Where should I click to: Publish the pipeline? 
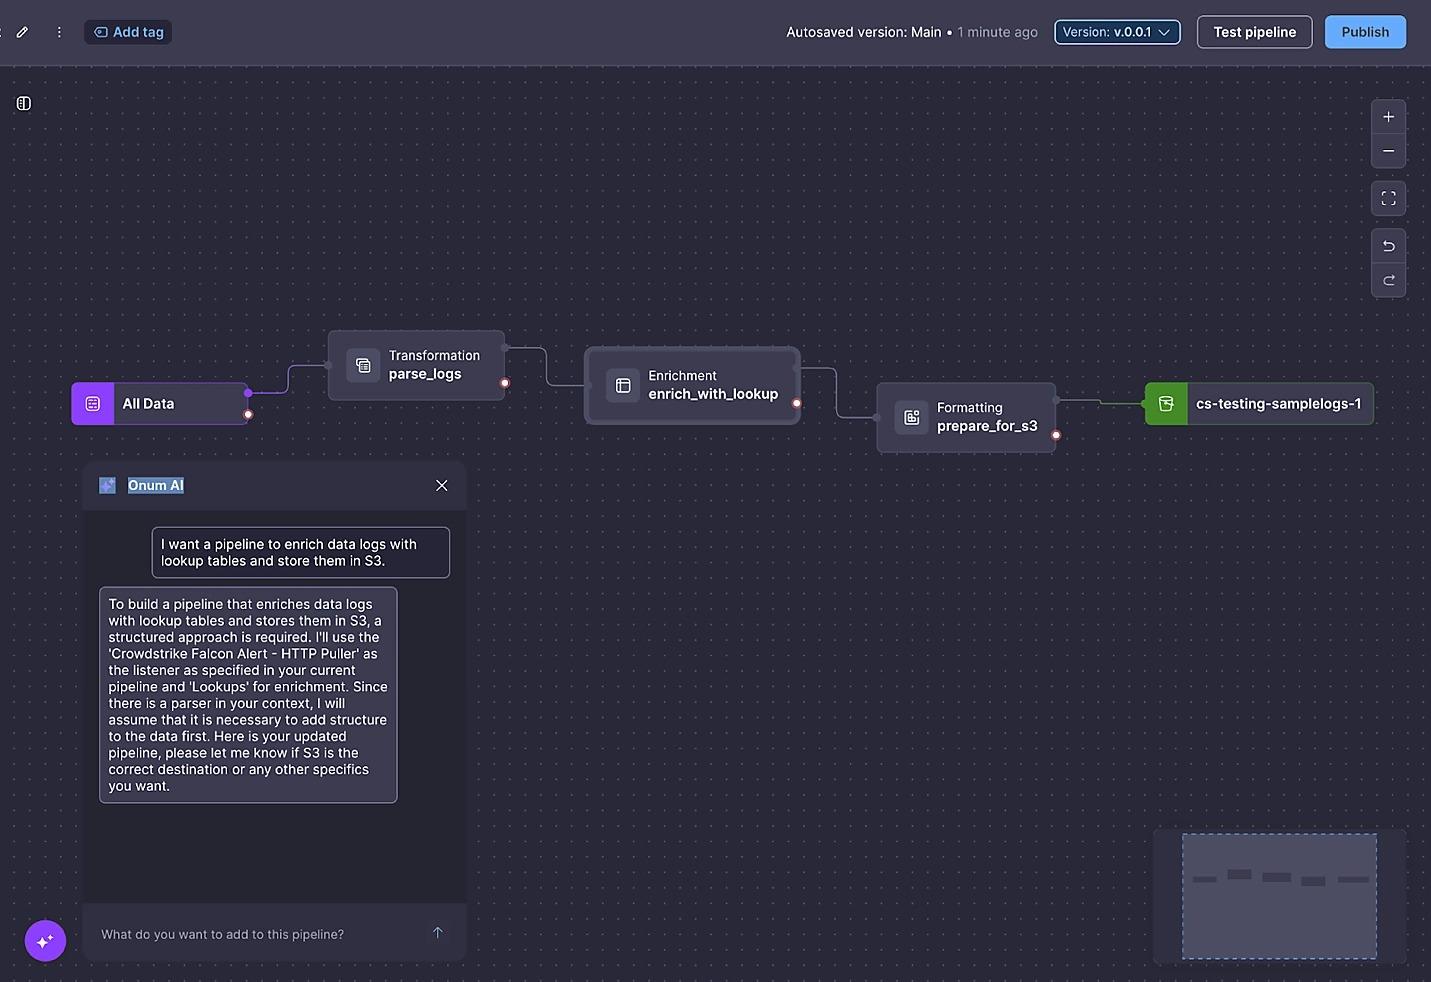pos(1364,32)
